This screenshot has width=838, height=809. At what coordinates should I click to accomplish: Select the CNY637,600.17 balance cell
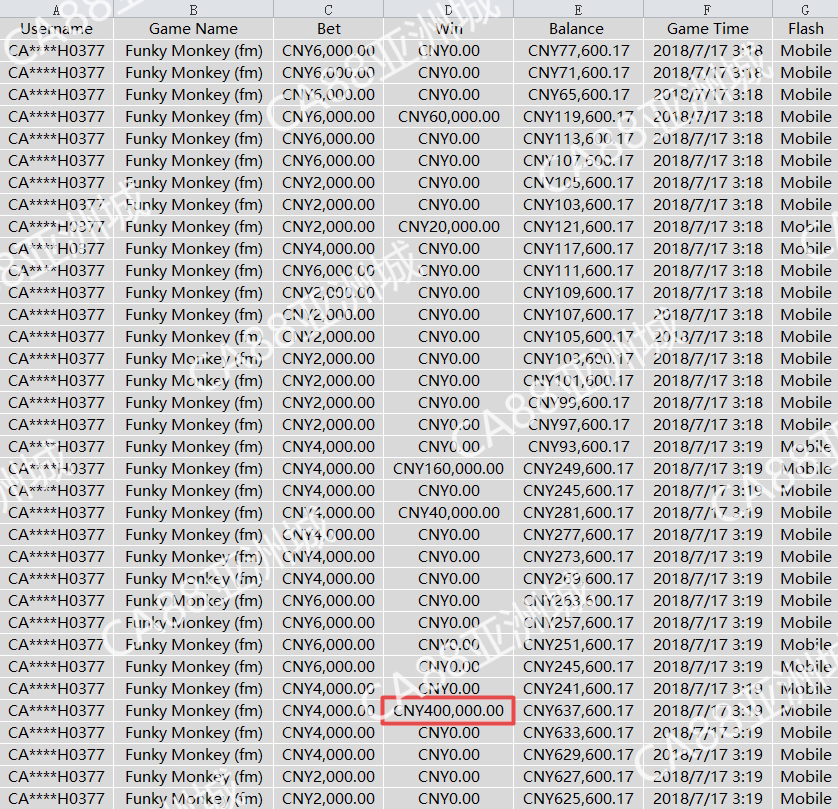click(x=578, y=711)
